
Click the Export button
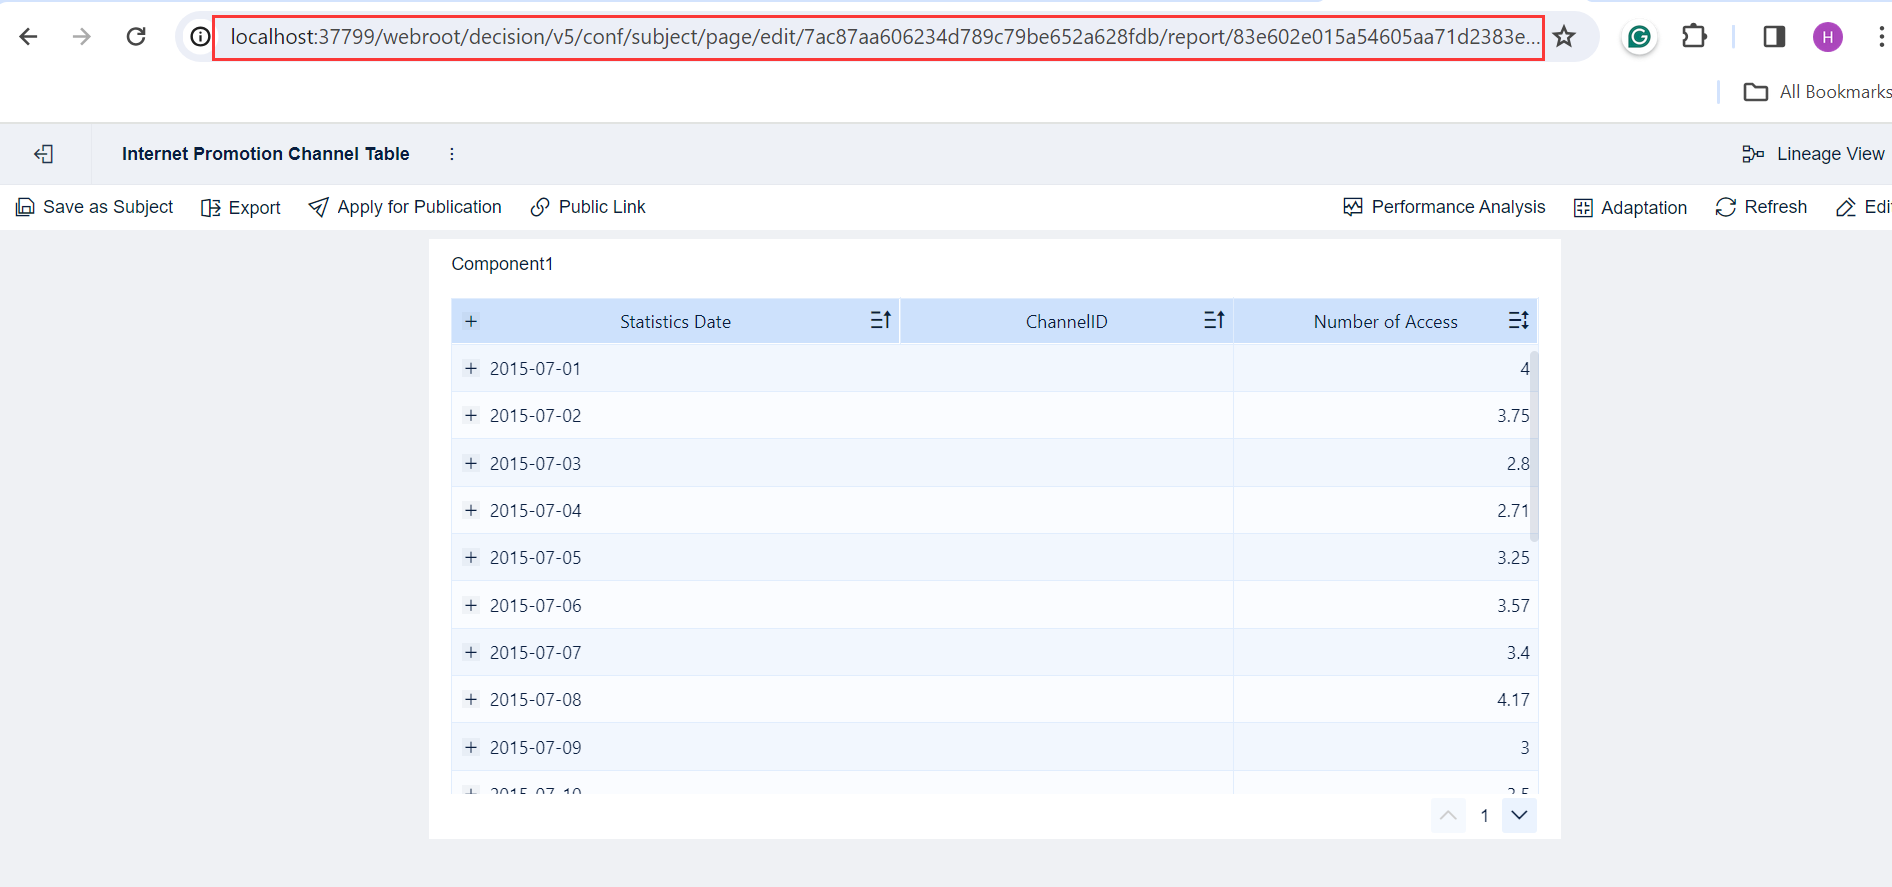pyautogui.click(x=241, y=207)
